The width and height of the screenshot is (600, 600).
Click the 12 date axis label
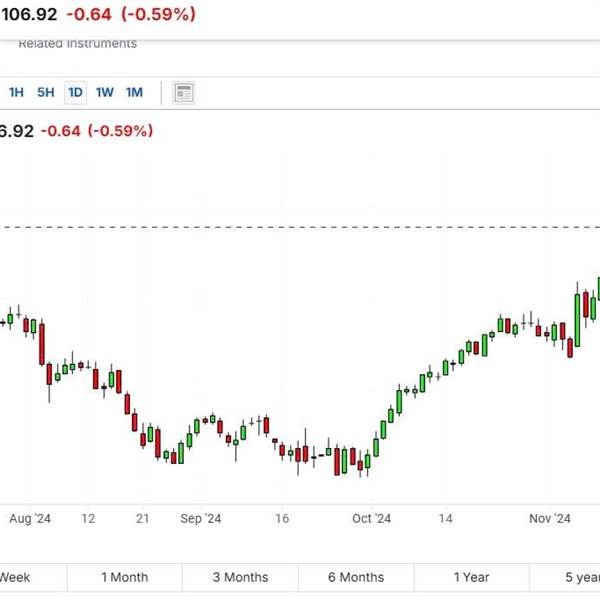[x=88, y=518]
